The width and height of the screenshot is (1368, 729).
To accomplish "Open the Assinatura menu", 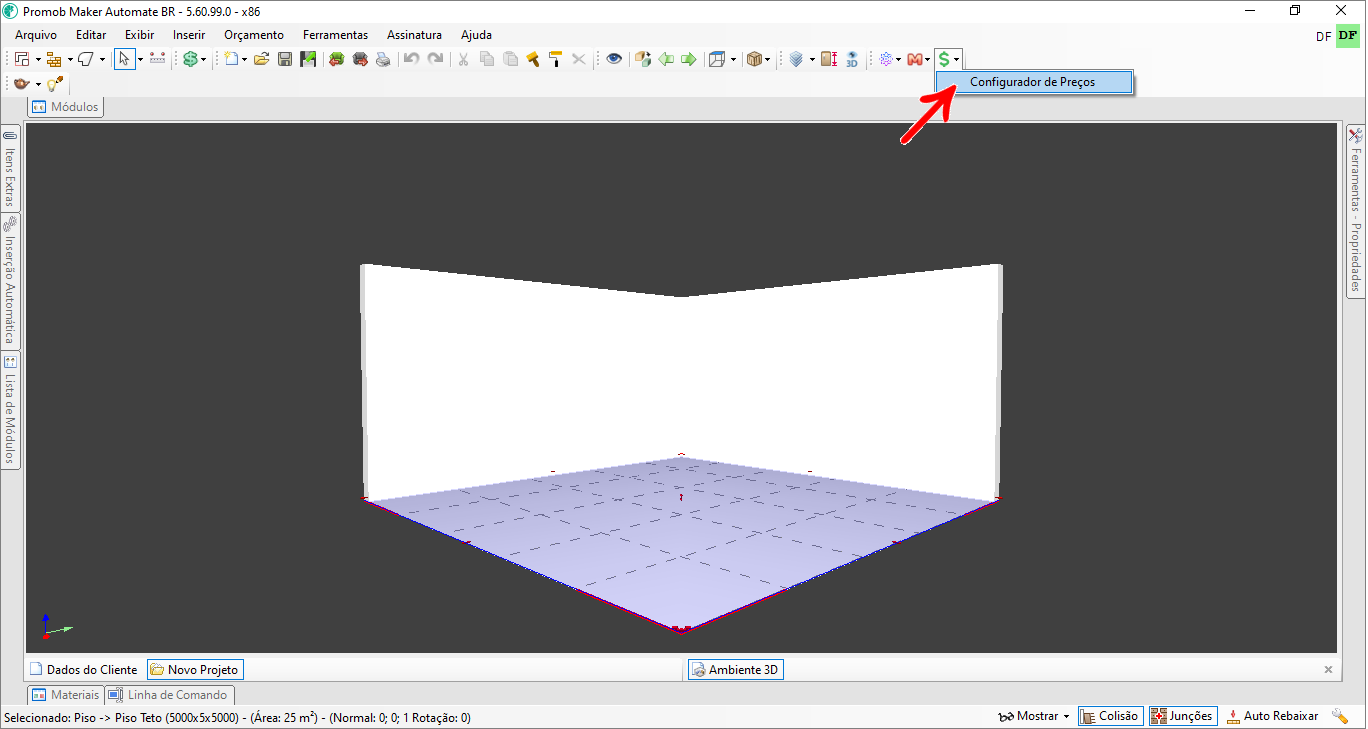I will pyautogui.click(x=414, y=34).
